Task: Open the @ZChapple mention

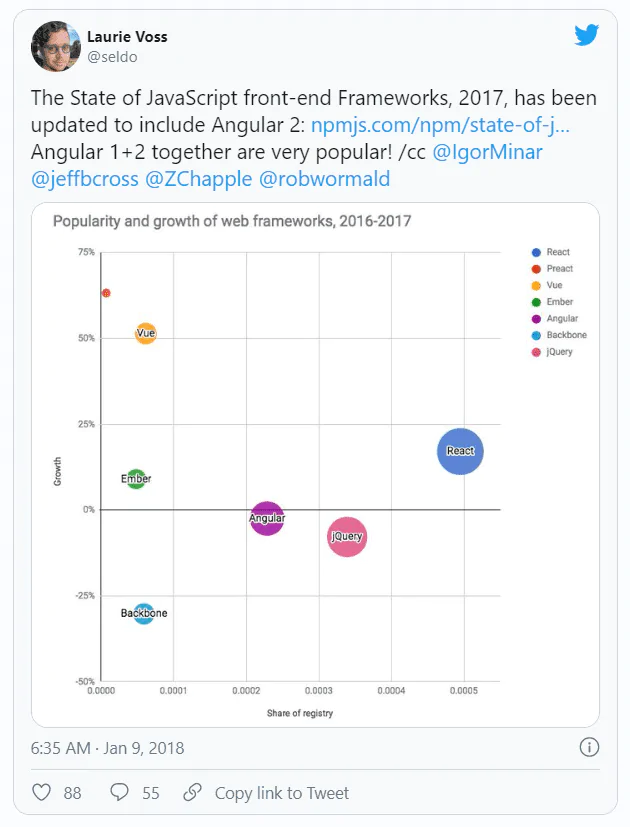Action: click(x=198, y=179)
